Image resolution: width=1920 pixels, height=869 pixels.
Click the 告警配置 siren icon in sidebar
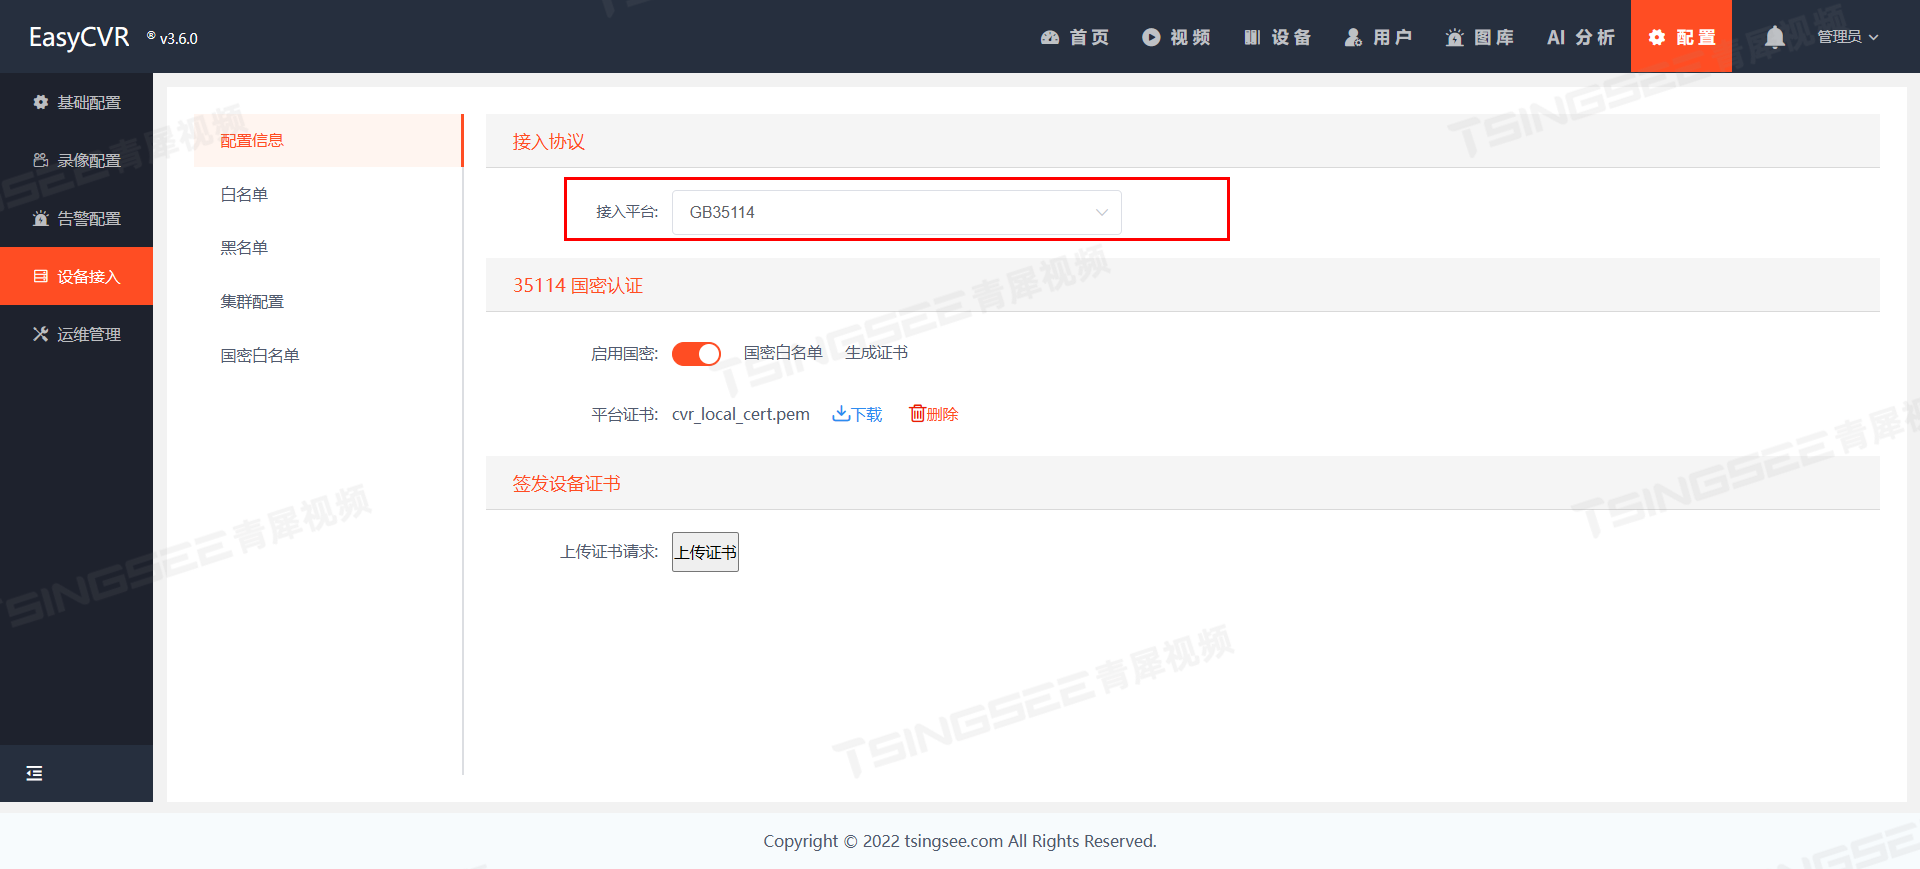click(x=41, y=218)
